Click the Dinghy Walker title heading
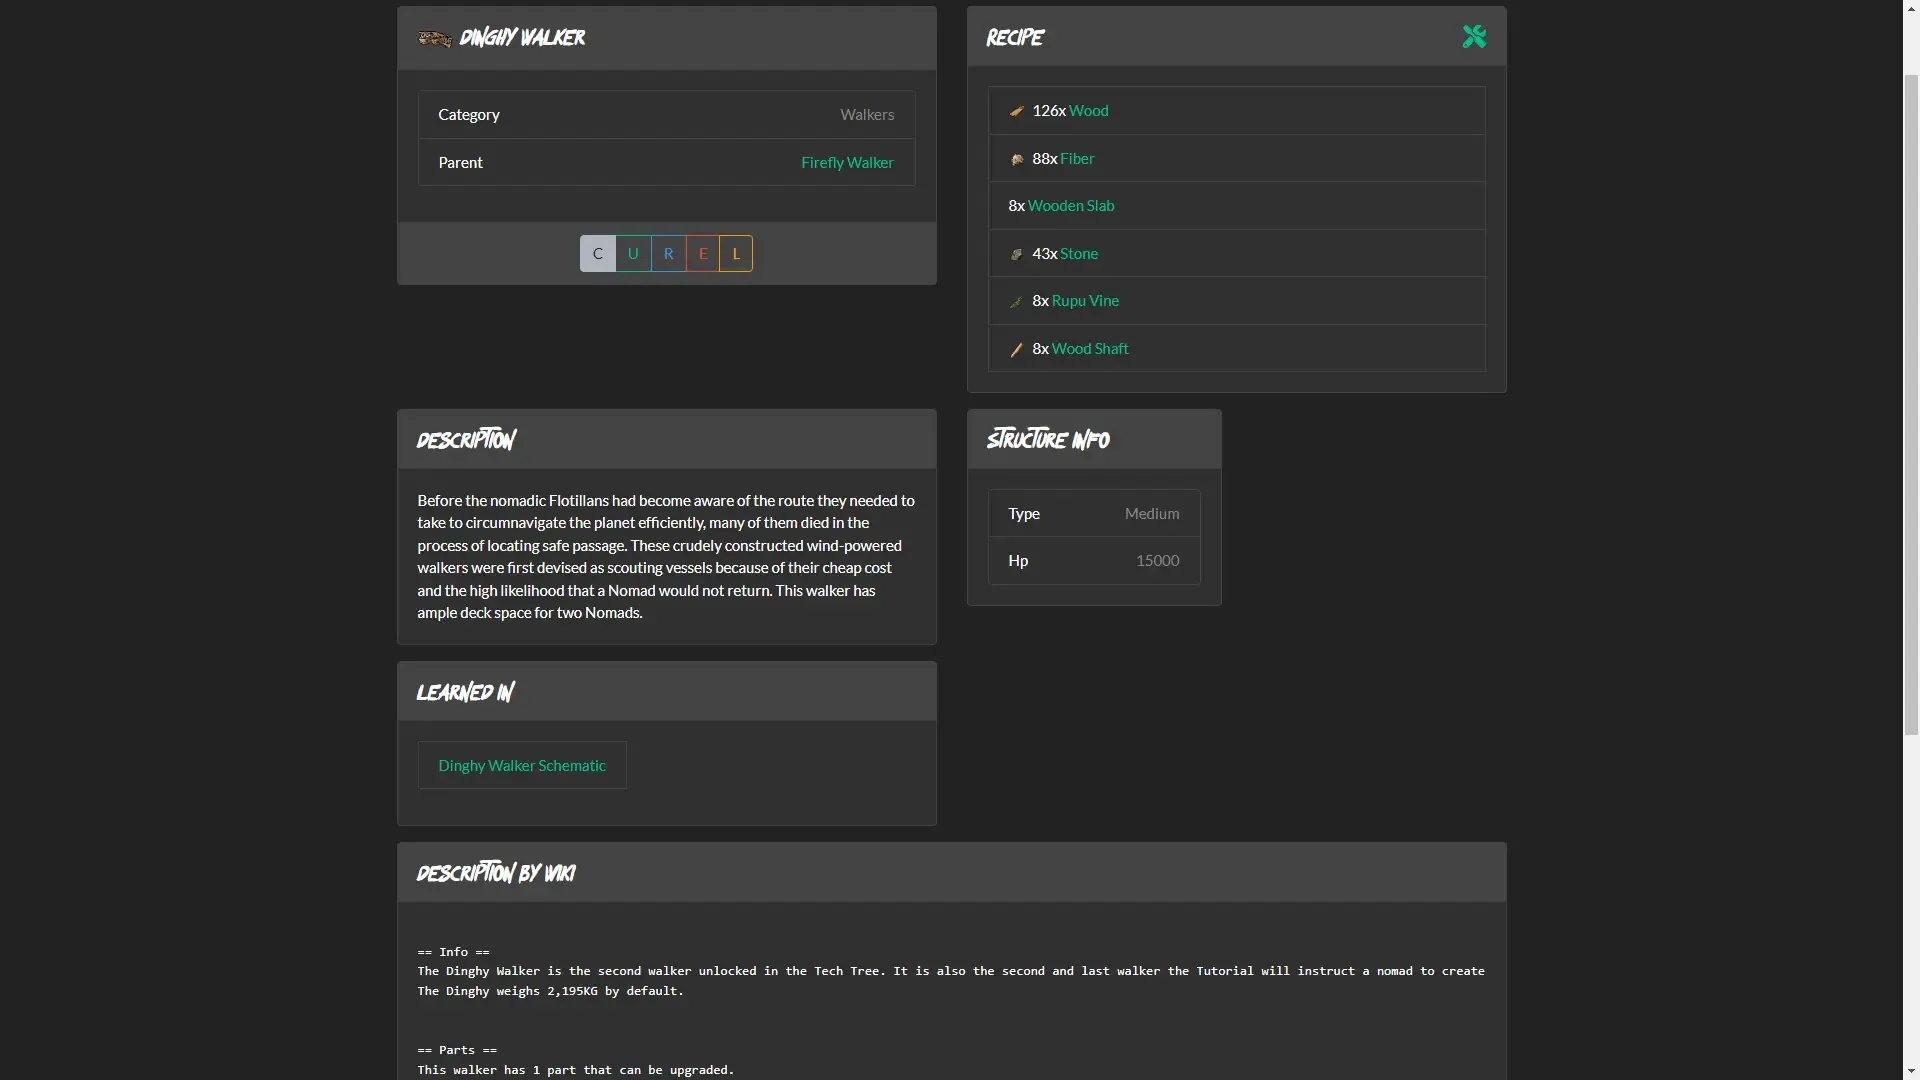 click(x=522, y=38)
